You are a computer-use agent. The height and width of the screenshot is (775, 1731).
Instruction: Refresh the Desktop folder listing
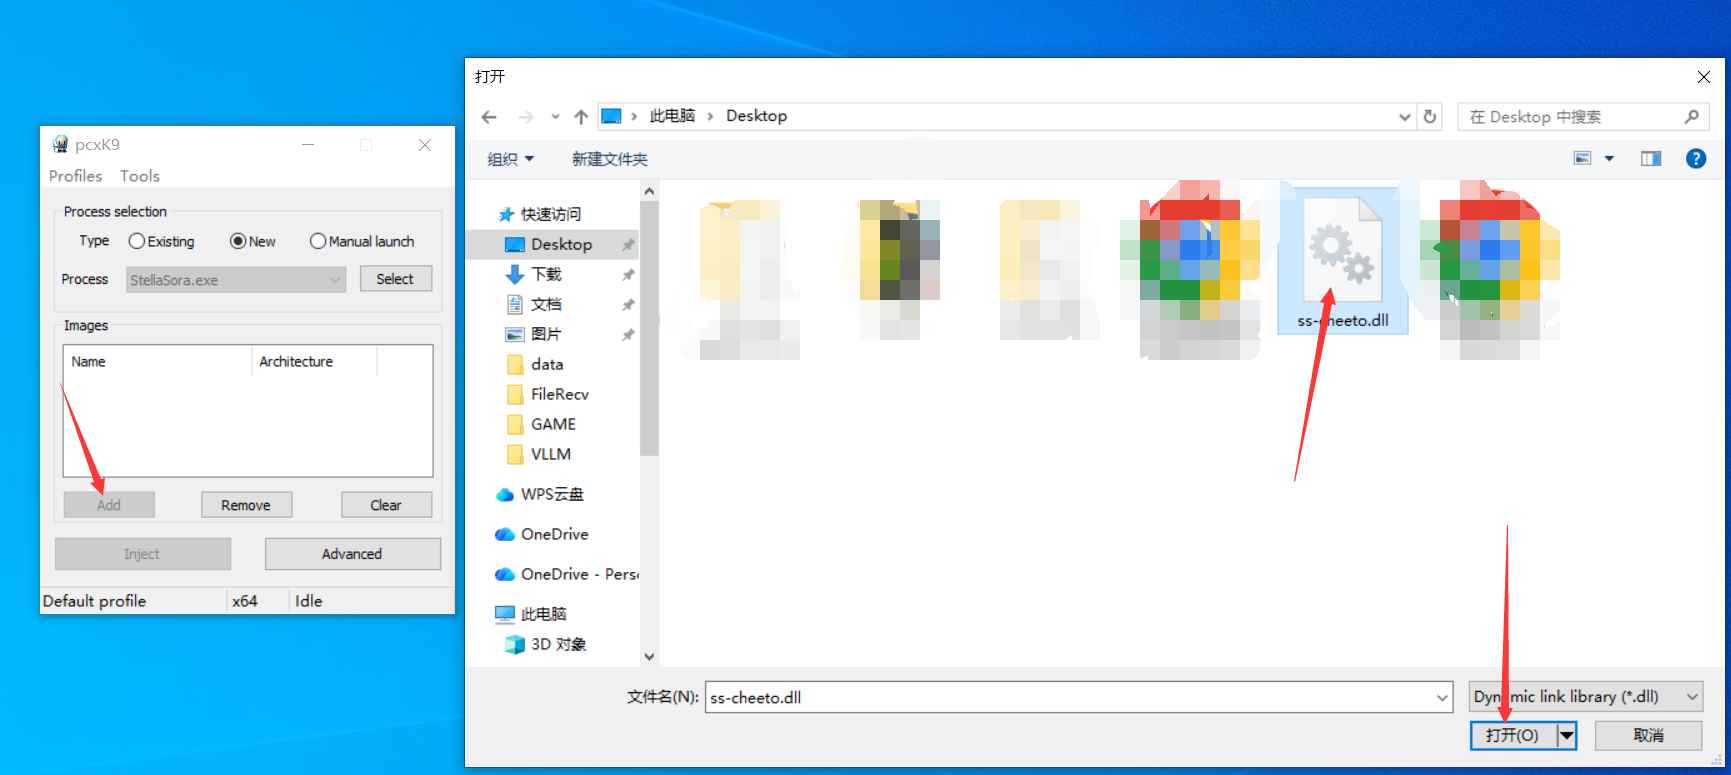click(1430, 117)
